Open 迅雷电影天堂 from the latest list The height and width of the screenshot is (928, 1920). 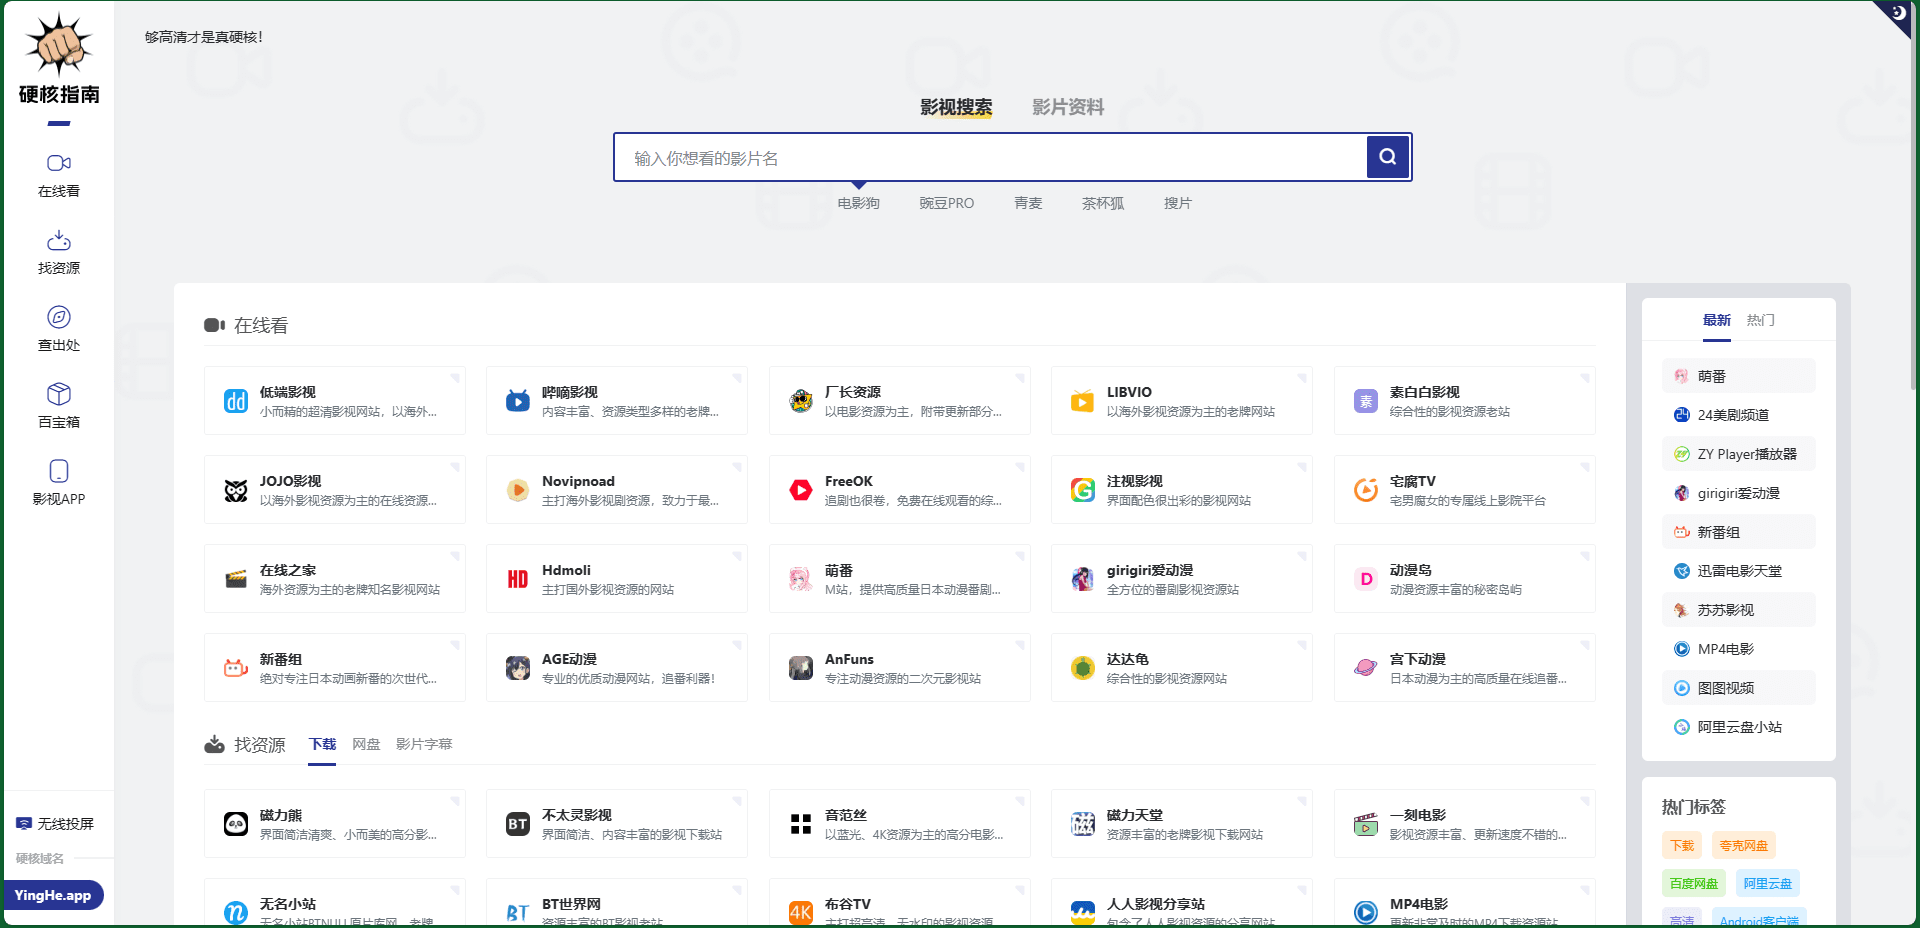pyautogui.click(x=1738, y=570)
